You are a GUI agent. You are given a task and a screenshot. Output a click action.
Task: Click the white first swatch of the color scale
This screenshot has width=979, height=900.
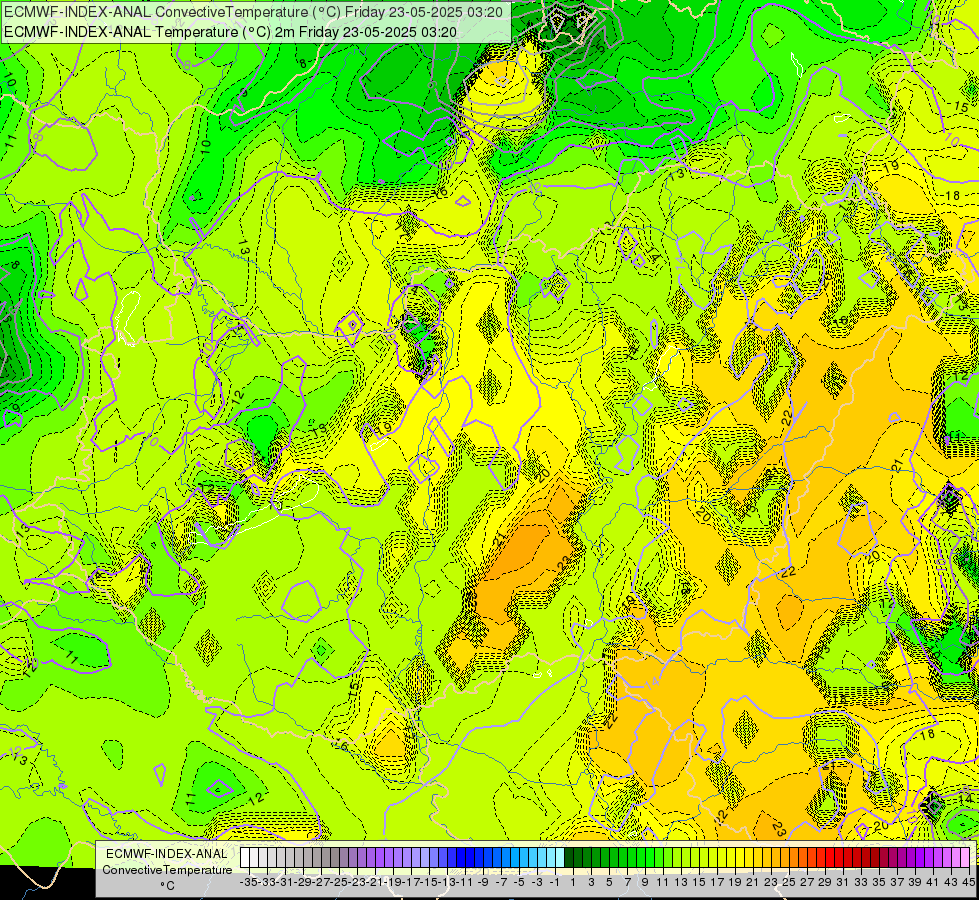(245, 858)
